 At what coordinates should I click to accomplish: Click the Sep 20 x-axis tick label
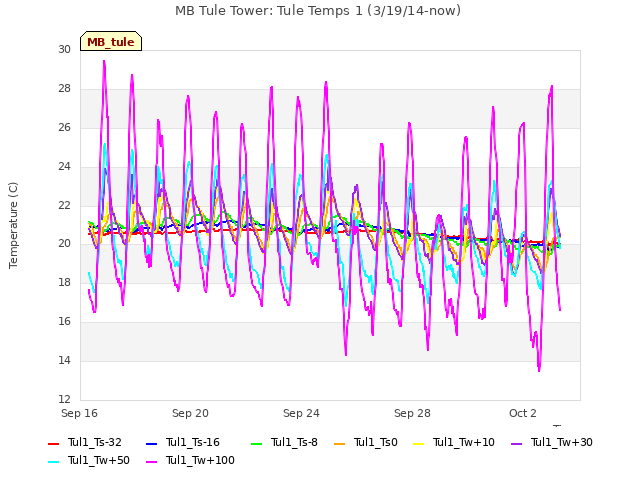click(x=190, y=413)
